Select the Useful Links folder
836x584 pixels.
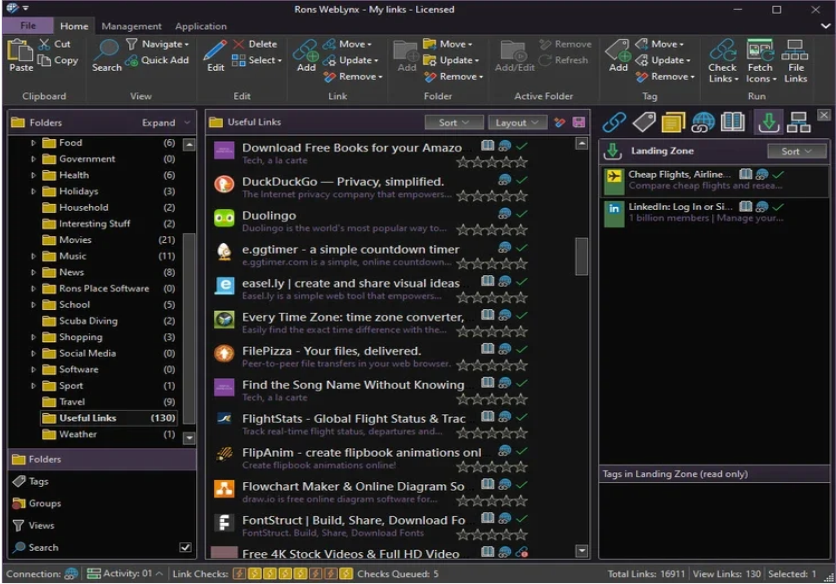point(109,418)
